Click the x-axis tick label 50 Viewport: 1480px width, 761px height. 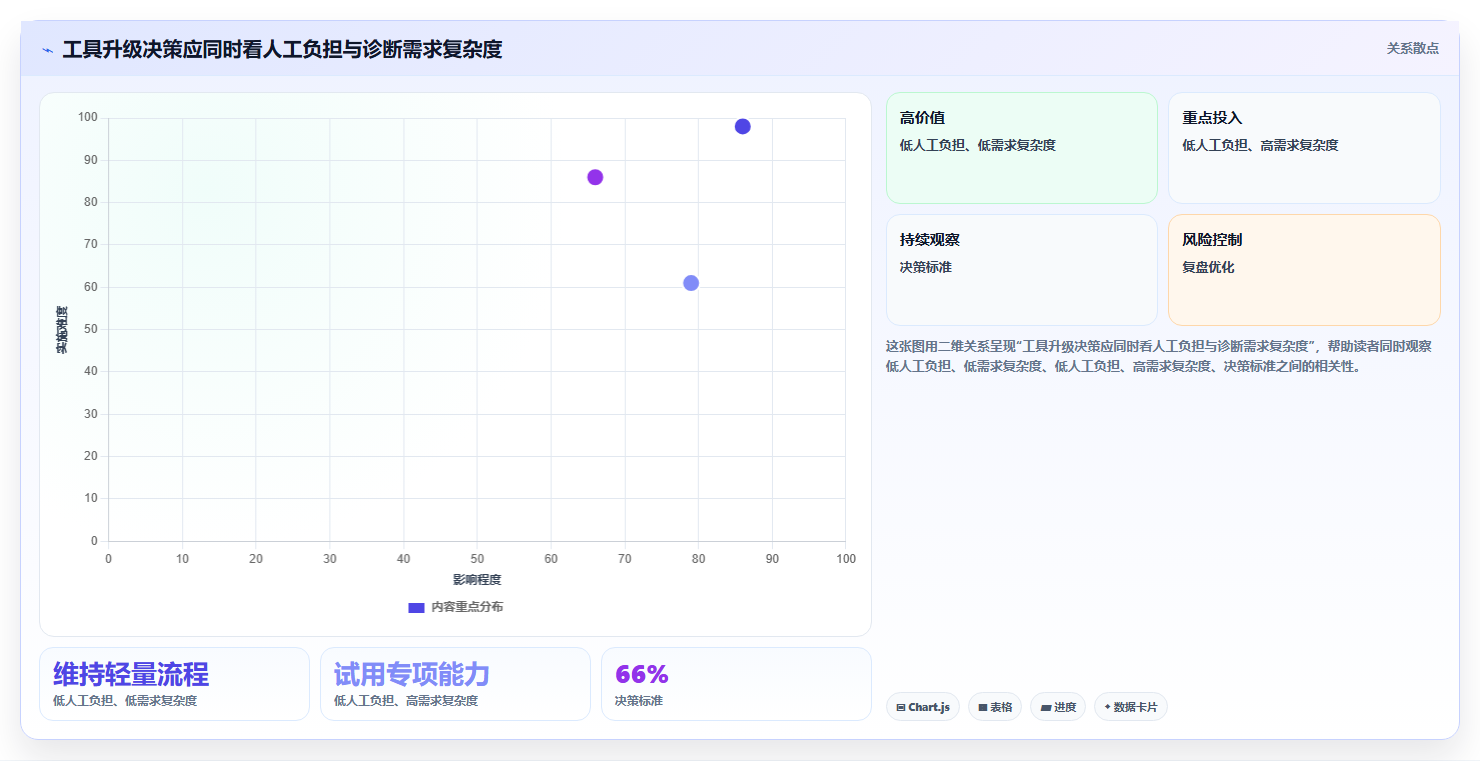click(x=477, y=559)
